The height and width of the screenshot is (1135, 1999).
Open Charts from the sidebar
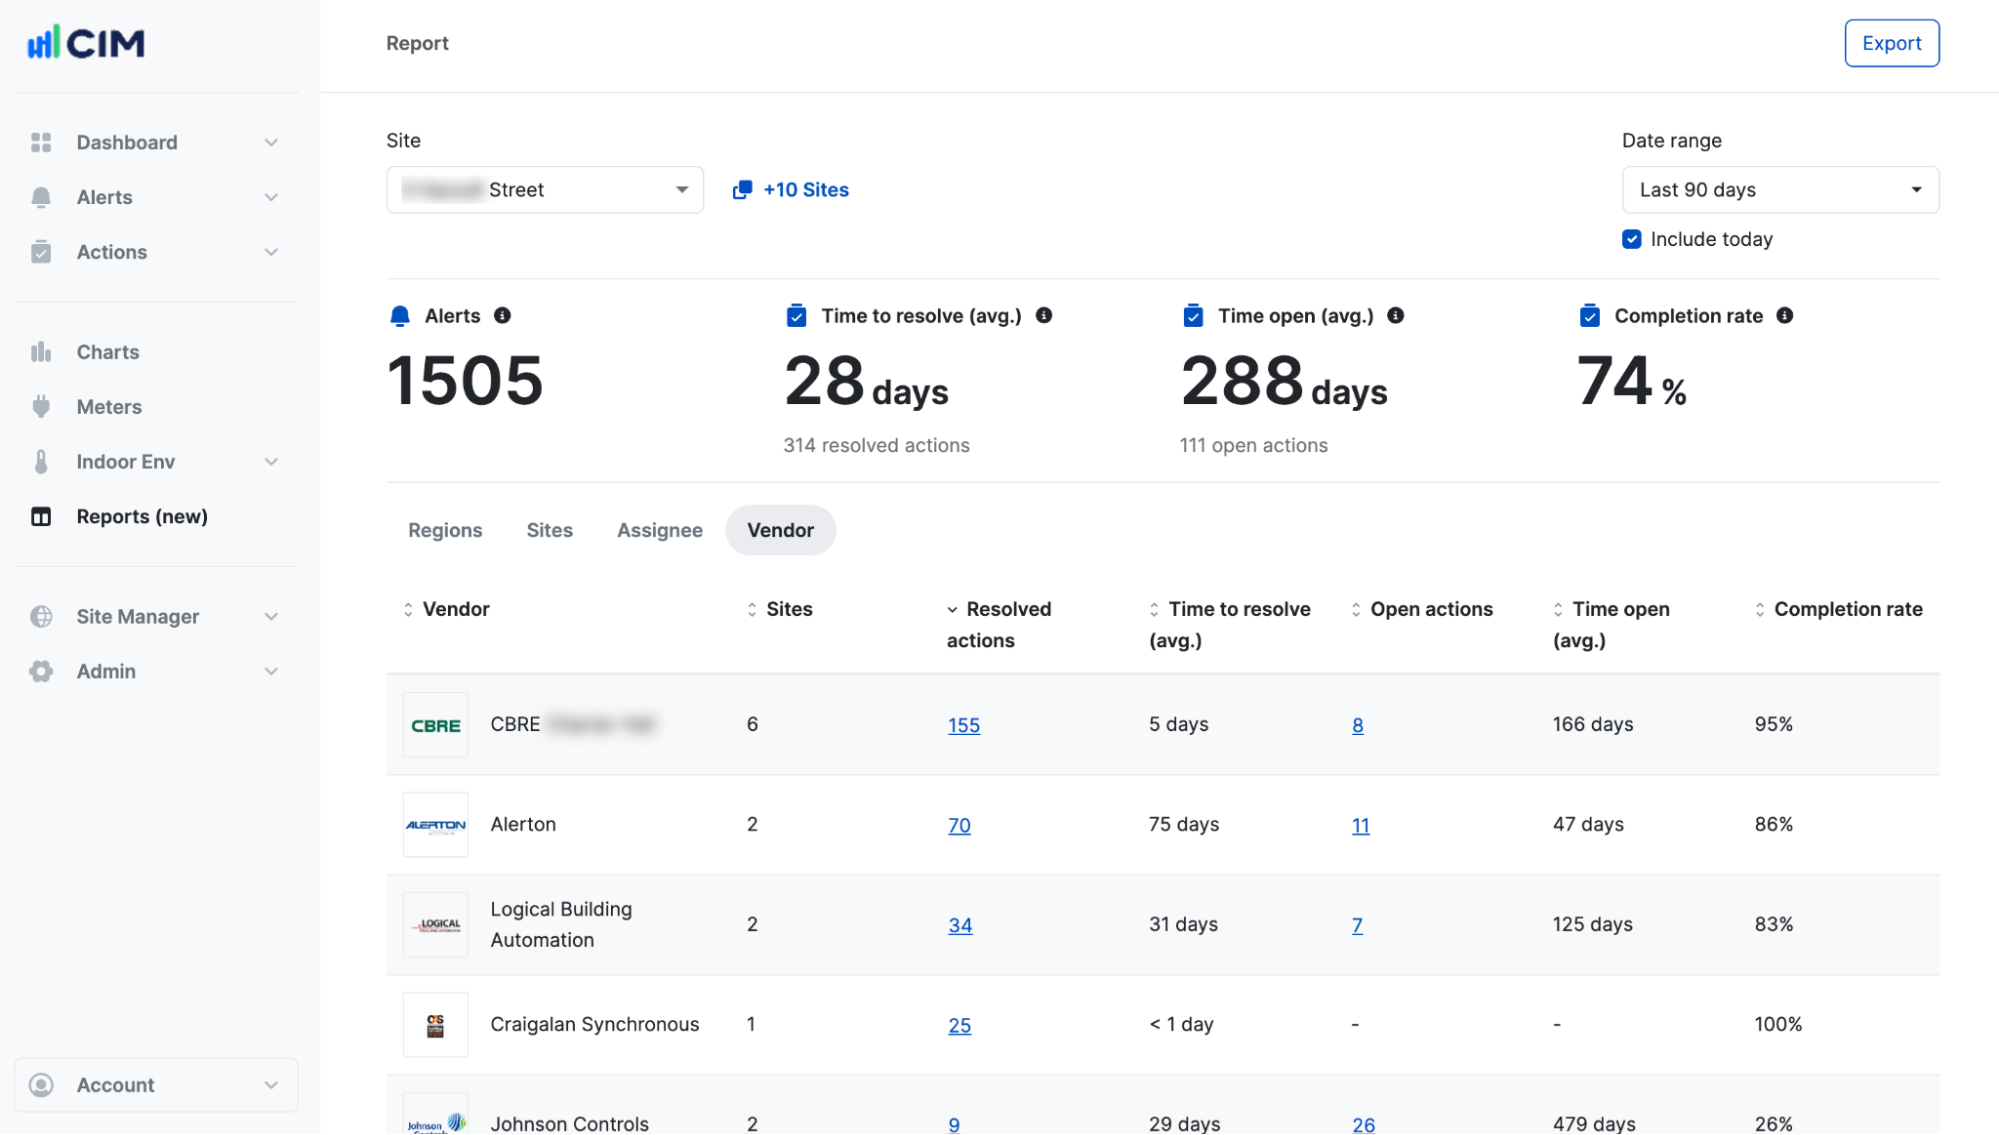[x=108, y=352]
